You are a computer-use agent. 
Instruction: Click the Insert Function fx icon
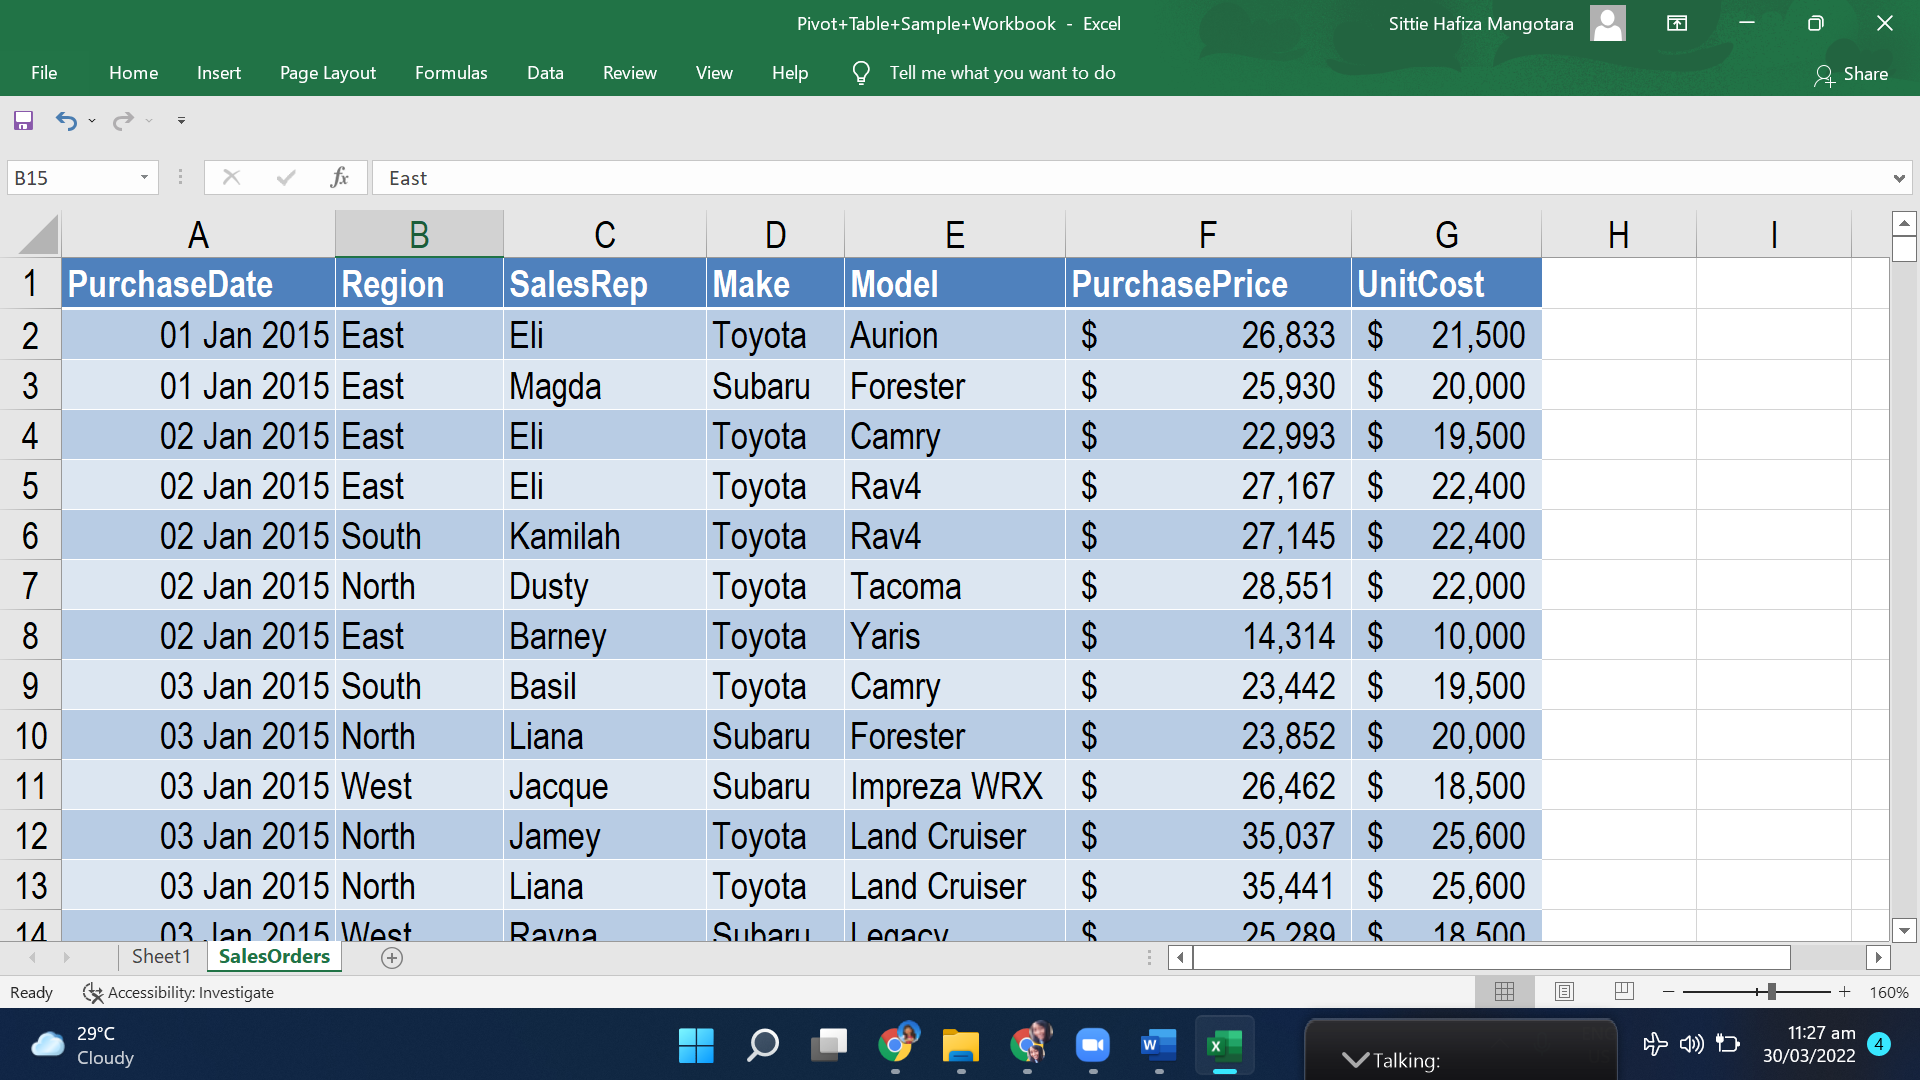pyautogui.click(x=339, y=178)
